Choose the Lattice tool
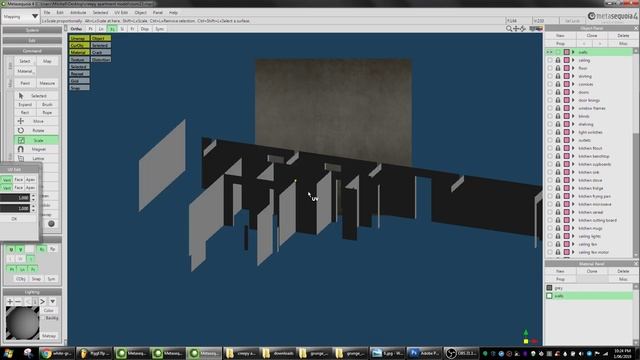640x360 pixels. (x=36, y=158)
